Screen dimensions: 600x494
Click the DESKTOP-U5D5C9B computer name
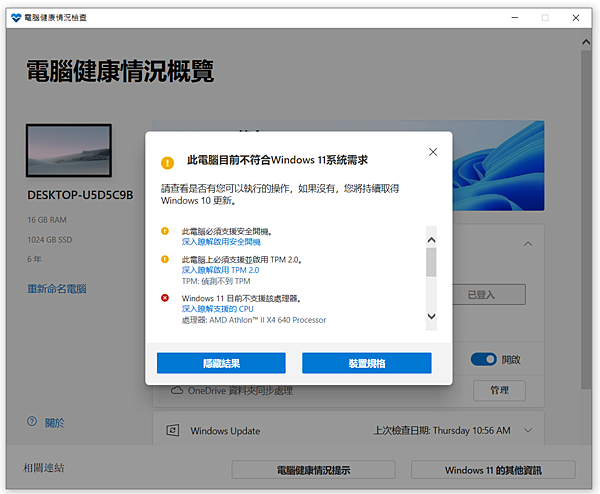click(x=80, y=195)
